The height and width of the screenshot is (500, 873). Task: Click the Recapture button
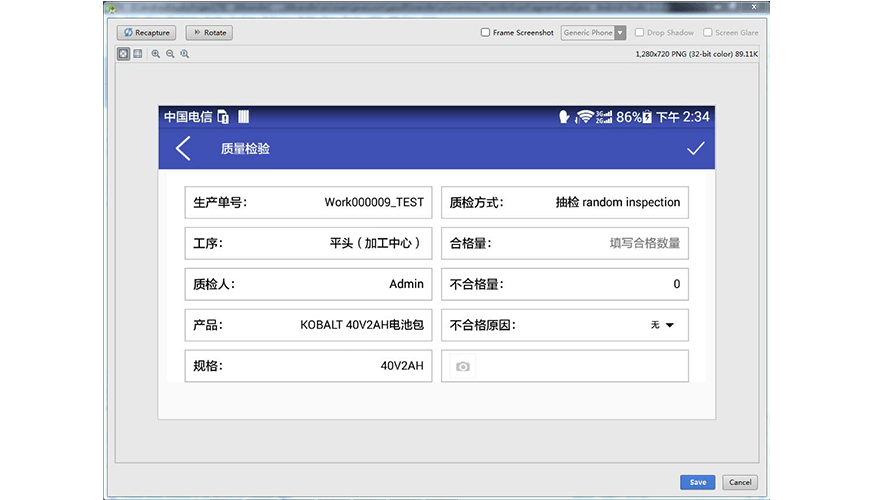146,33
